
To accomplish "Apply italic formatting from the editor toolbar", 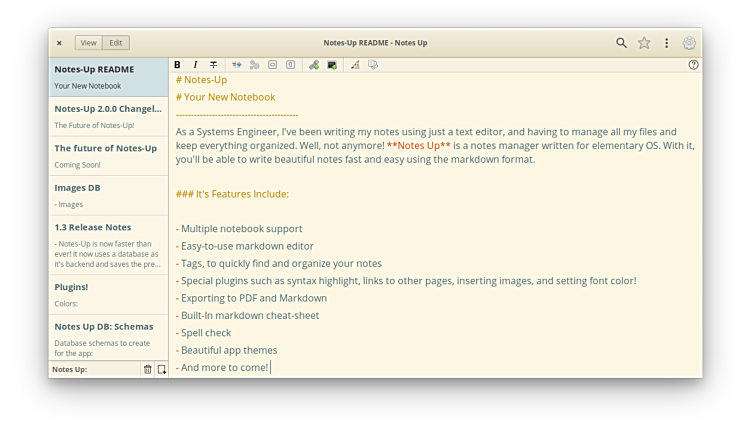I will (x=195, y=65).
